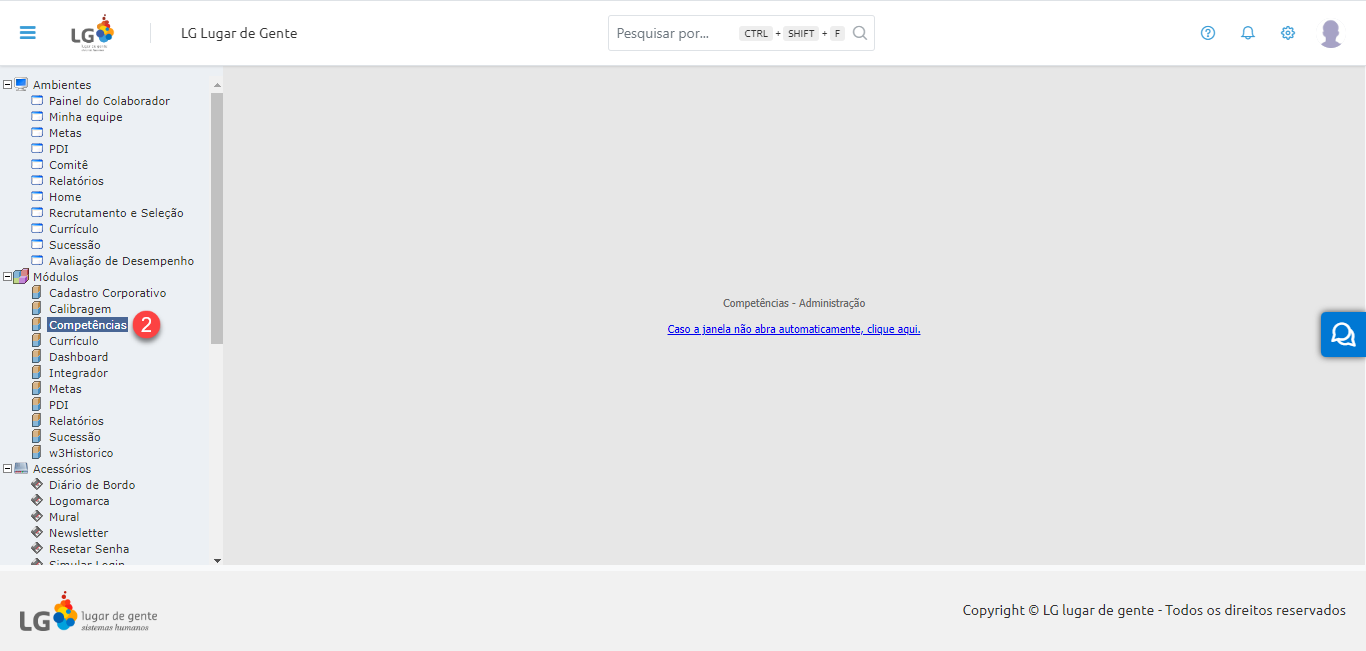Viewport: 1366px width, 651px height.
Task: Open Cadastro Corporativo module
Action: pos(107,293)
